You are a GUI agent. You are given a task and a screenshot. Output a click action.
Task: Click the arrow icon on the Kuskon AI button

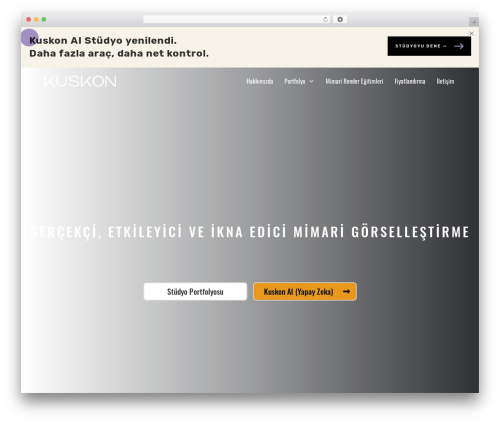point(346,292)
